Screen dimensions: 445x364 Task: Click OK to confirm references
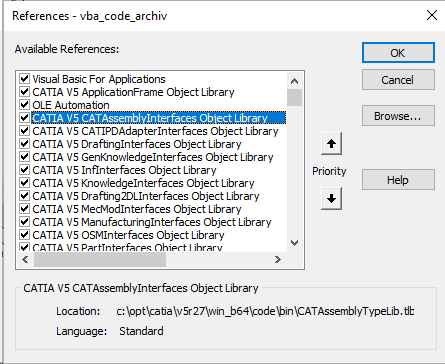click(x=398, y=53)
